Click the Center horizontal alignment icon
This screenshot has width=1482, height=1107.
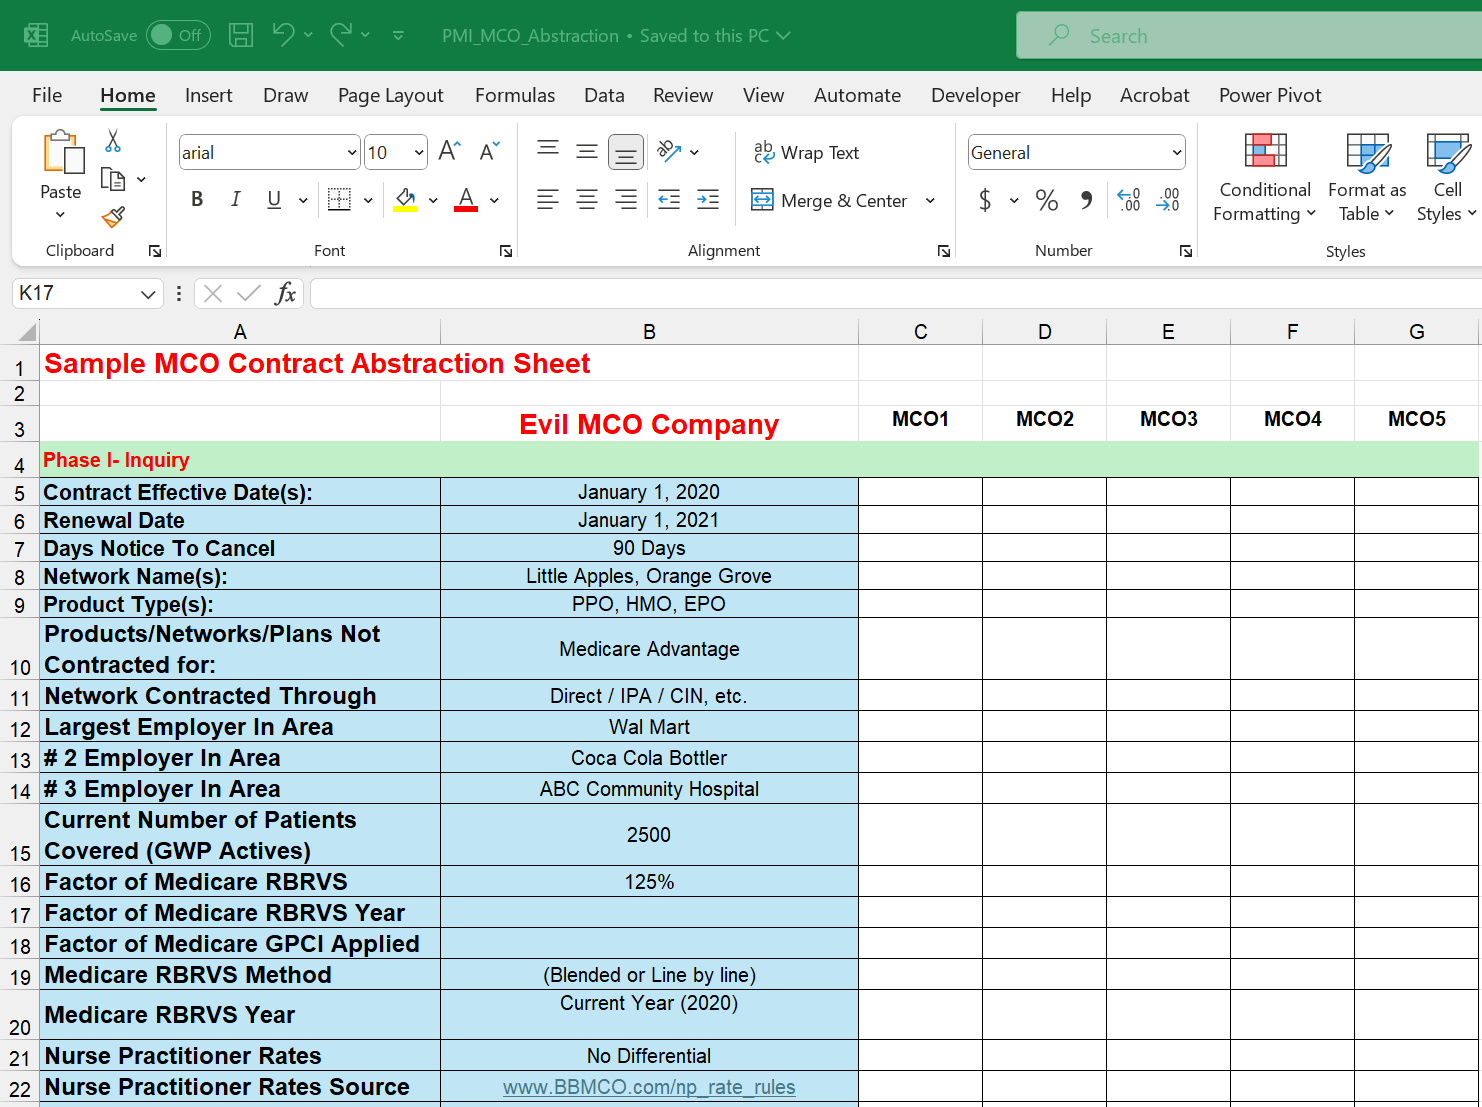587,200
